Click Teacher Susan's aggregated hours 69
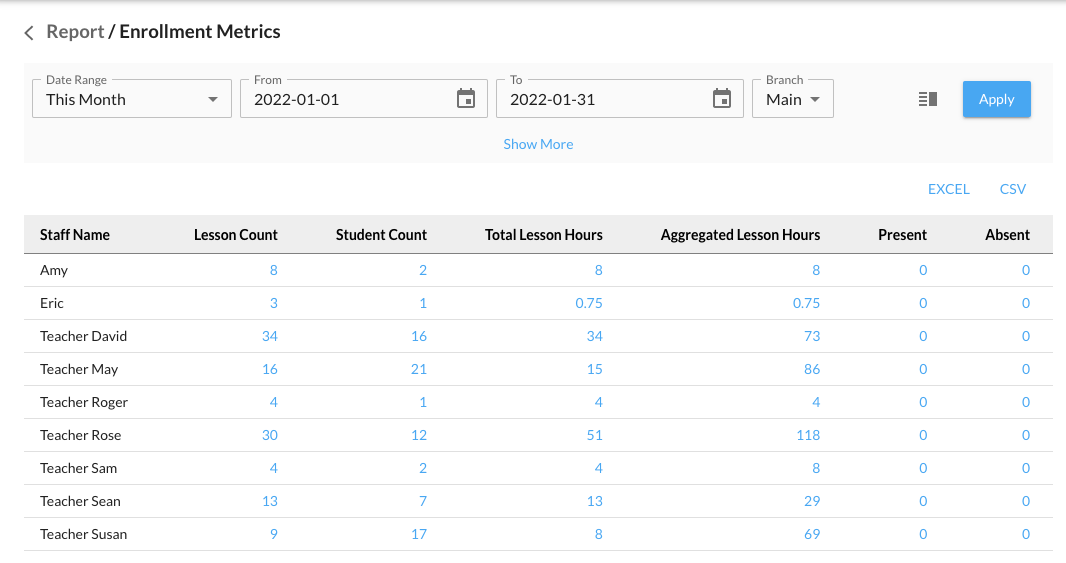Image resolution: width=1066 pixels, height=563 pixels. 811,534
